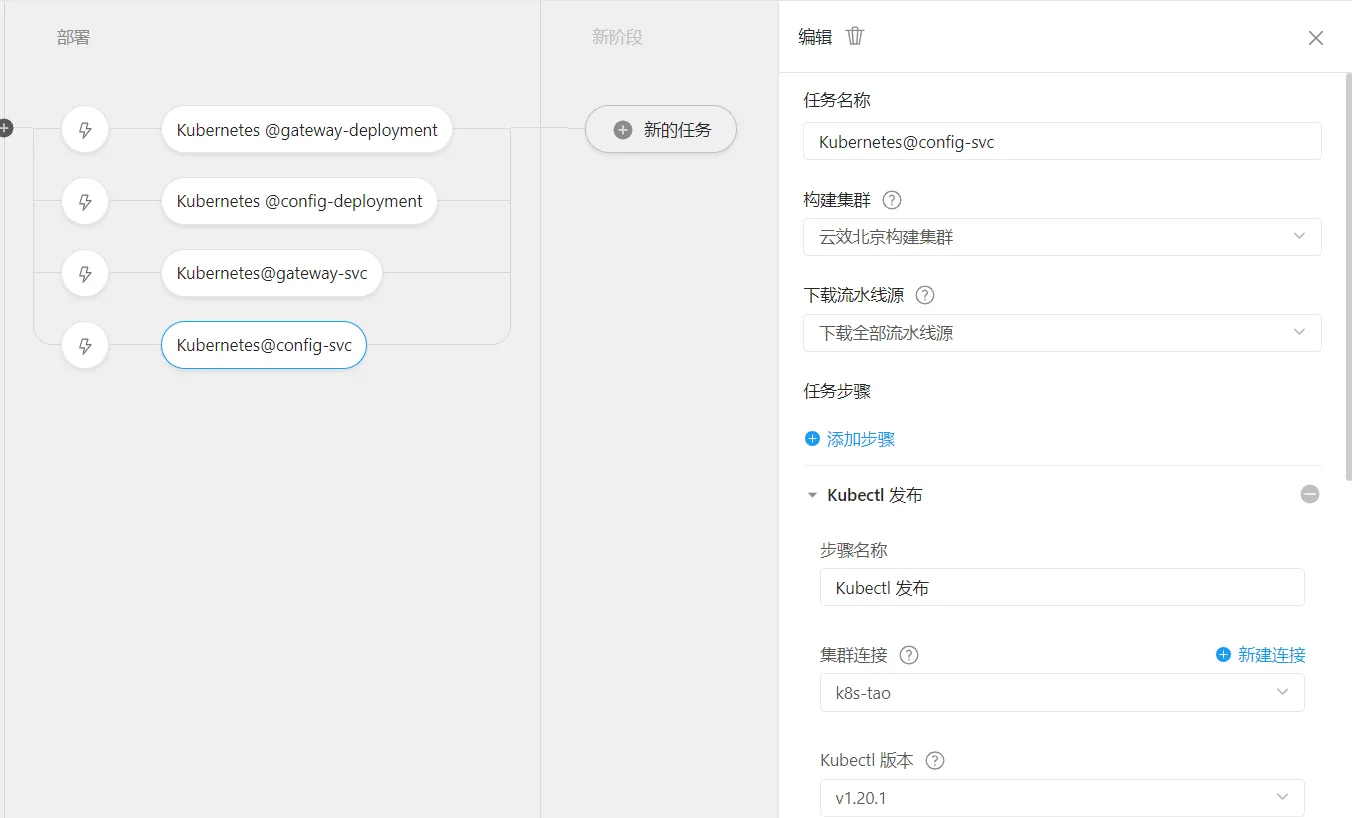Click the 添加步骤 link
The height and width of the screenshot is (818, 1352).
click(850, 439)
